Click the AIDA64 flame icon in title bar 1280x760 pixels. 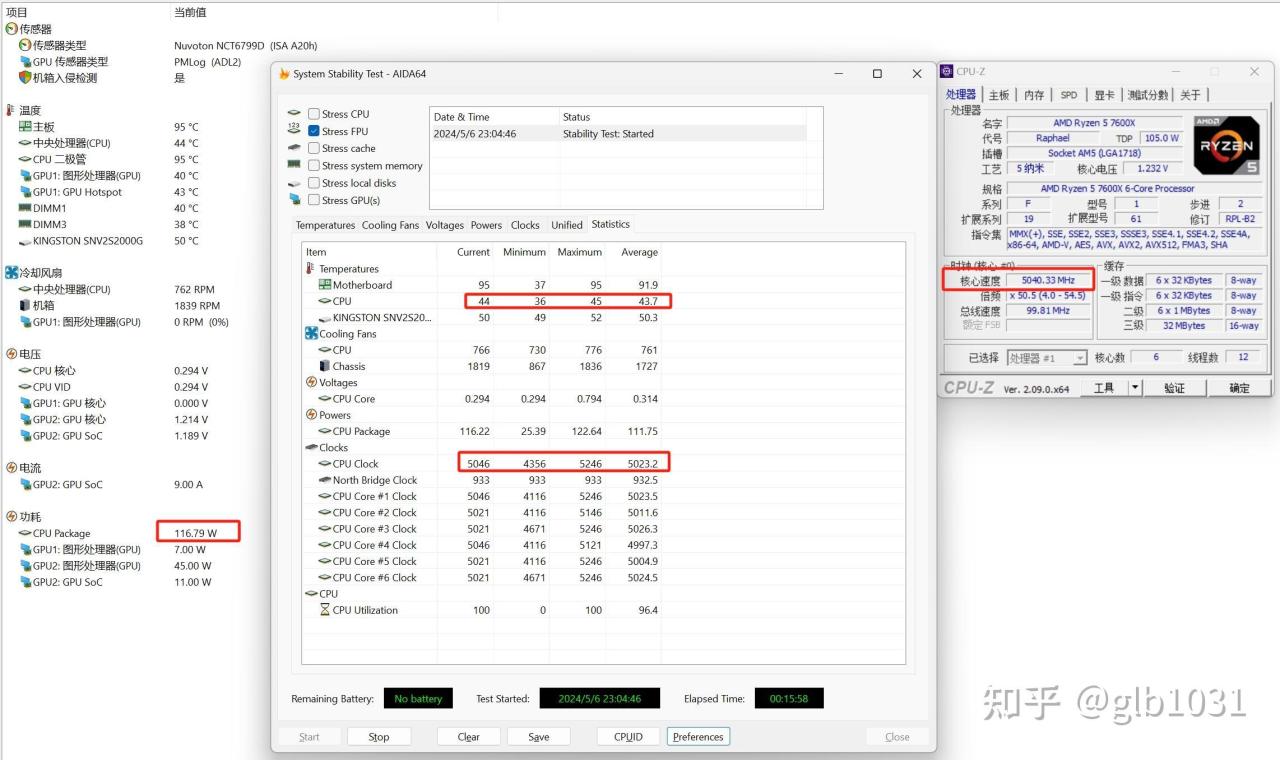(x=284, y=74)
